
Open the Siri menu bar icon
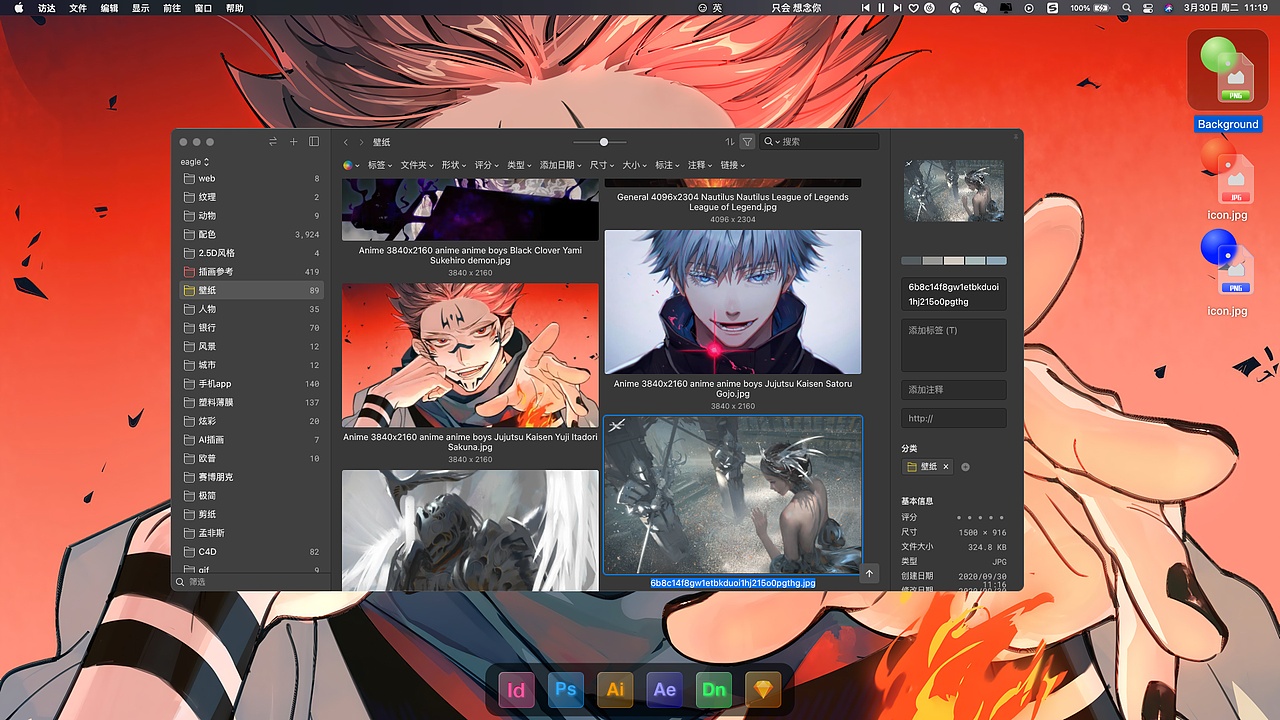1167,7
